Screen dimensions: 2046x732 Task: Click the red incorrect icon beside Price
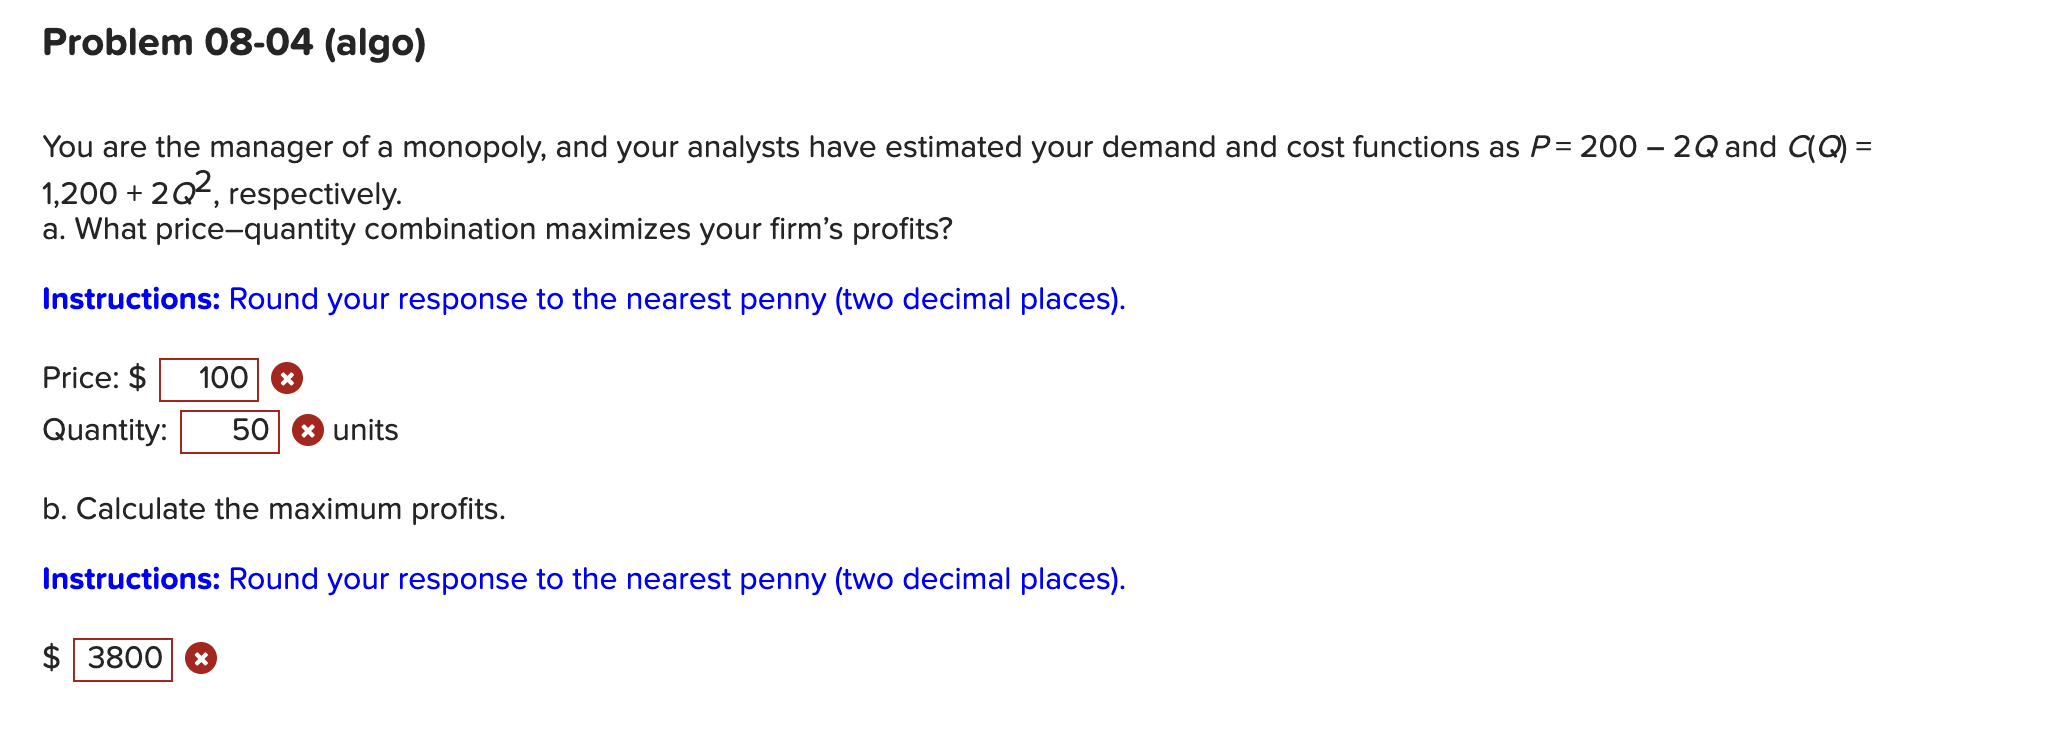pos(287,379)
